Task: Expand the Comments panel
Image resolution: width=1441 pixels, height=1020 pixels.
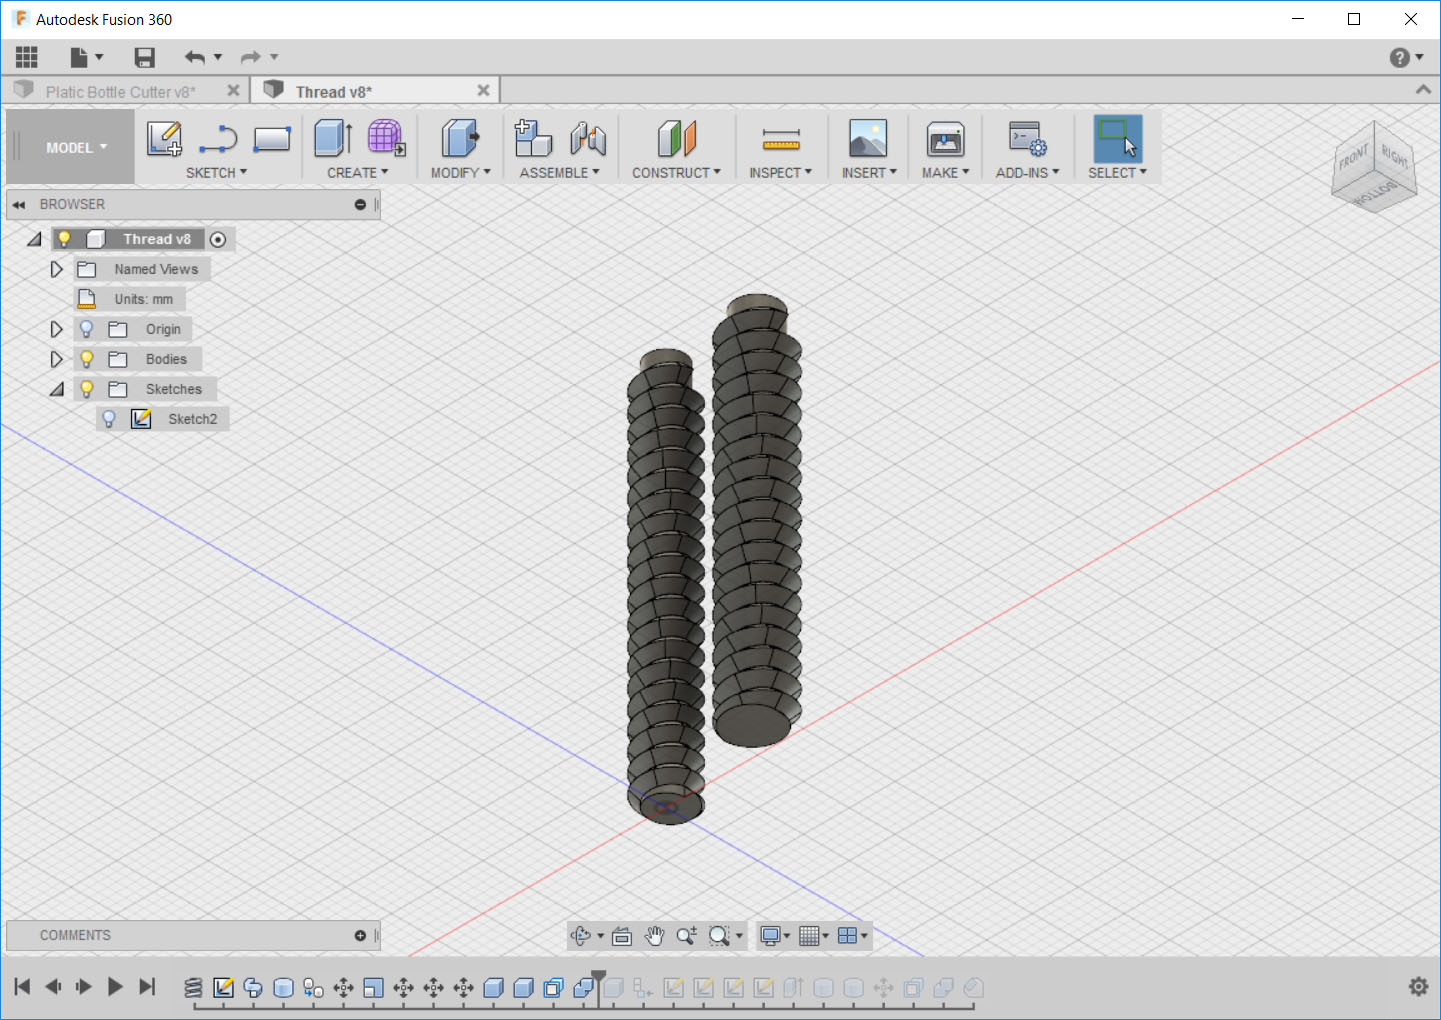Action: tap(360, 936)
